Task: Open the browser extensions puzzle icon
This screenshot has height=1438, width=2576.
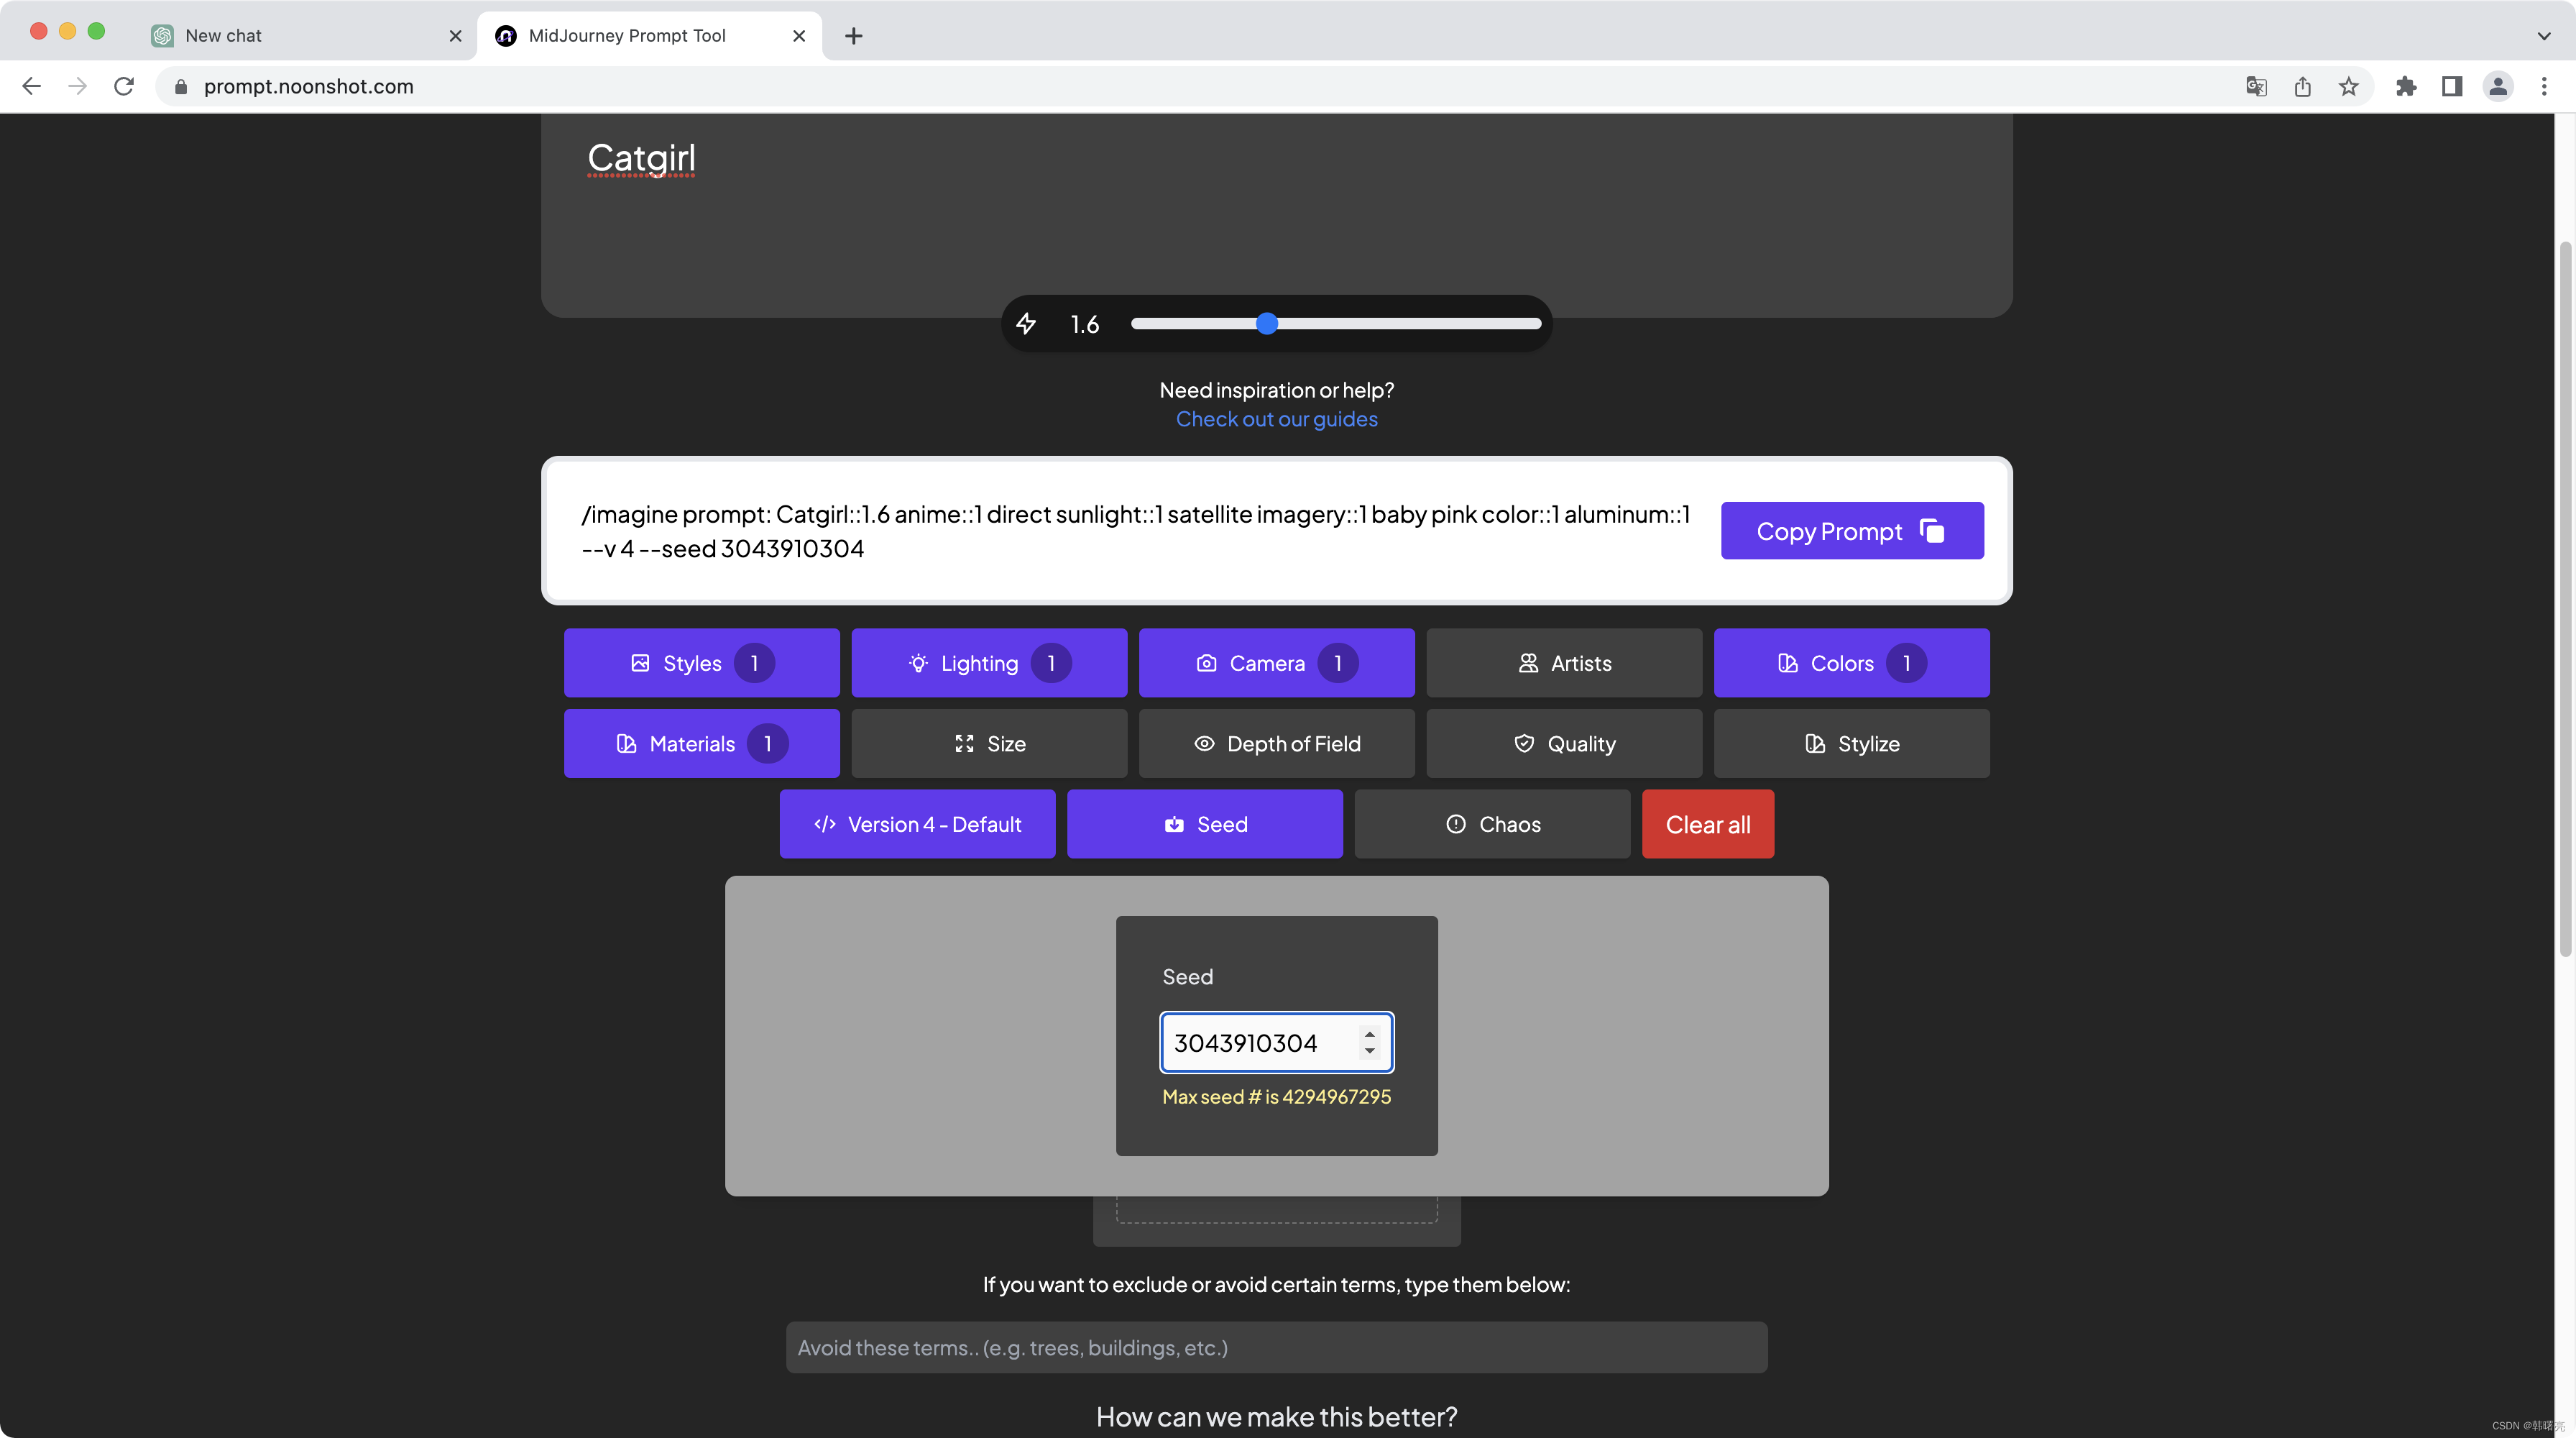Action: click(2406, 87)
